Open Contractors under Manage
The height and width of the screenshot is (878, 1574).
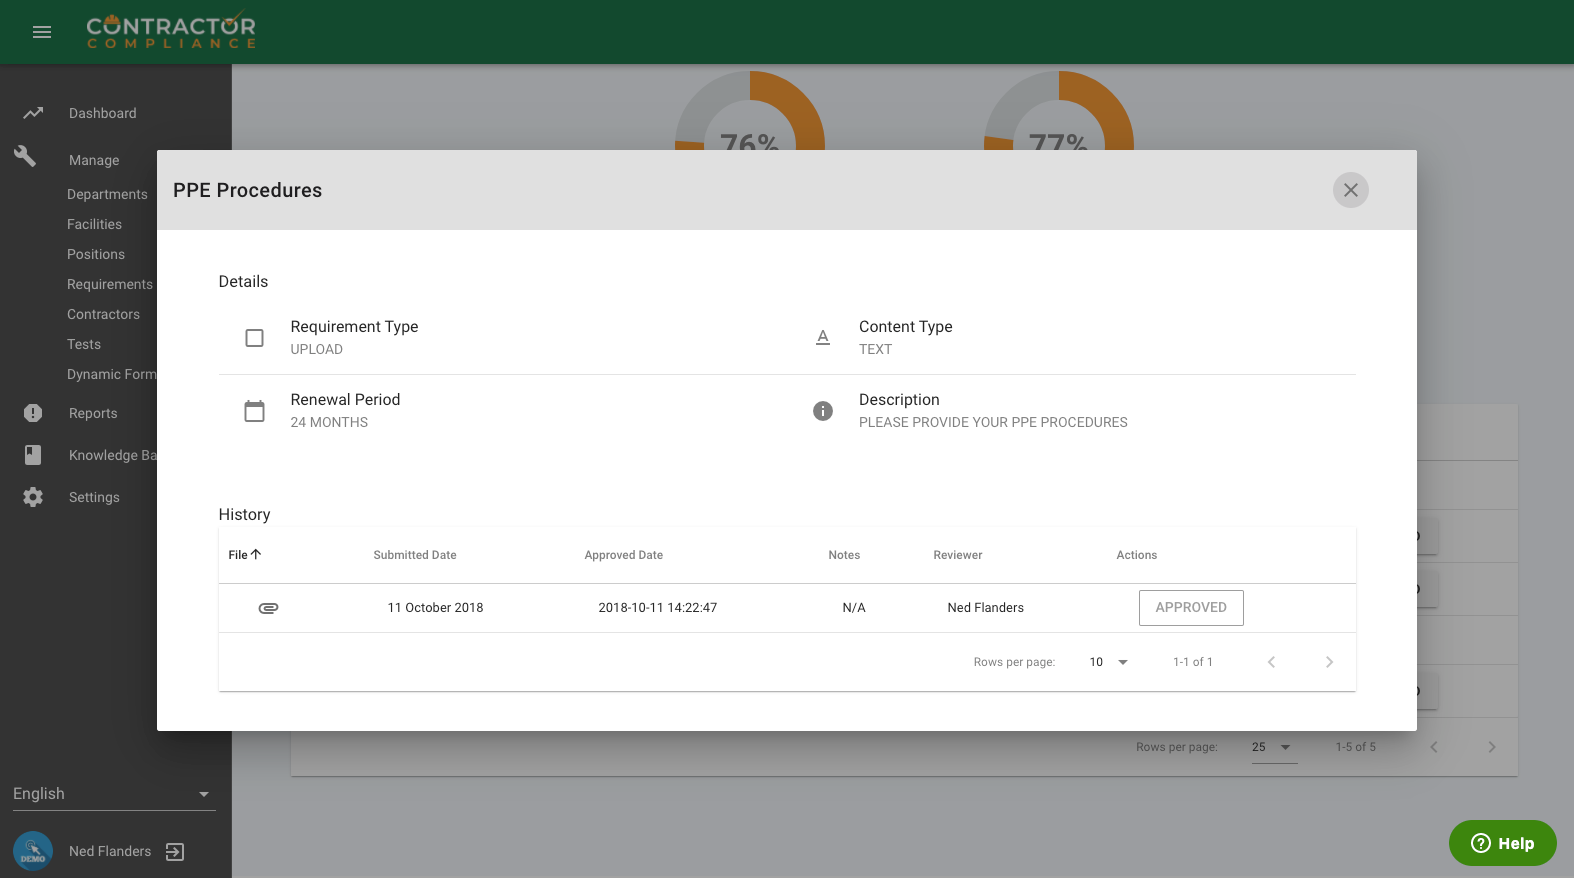pos(103,314)
